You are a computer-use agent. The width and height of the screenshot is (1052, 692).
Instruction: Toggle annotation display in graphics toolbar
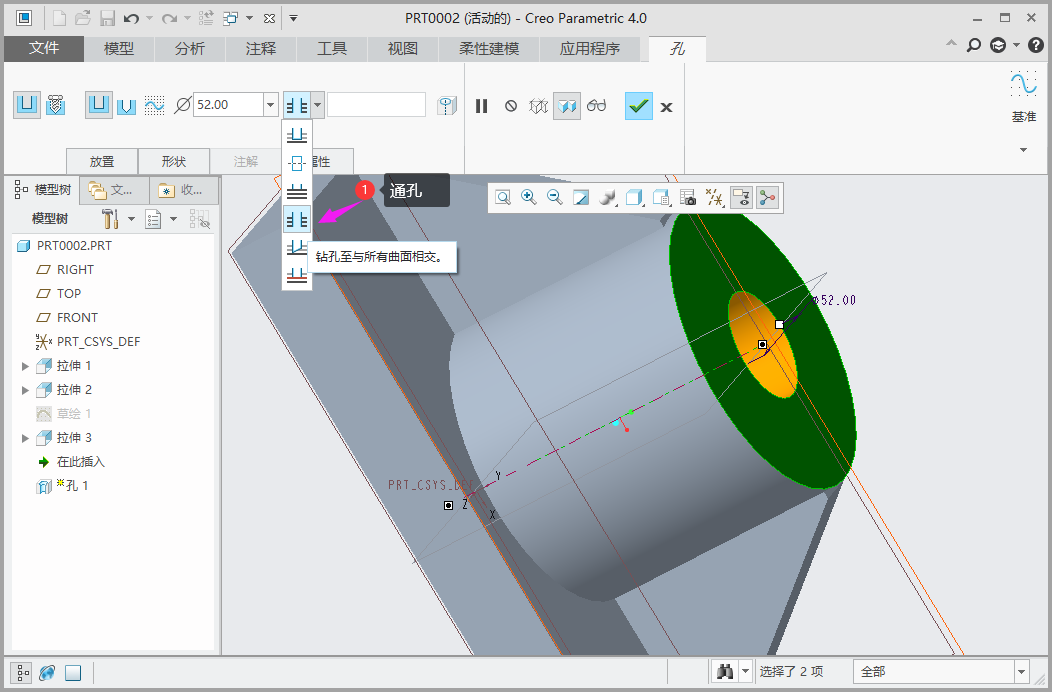coord(741,198)
